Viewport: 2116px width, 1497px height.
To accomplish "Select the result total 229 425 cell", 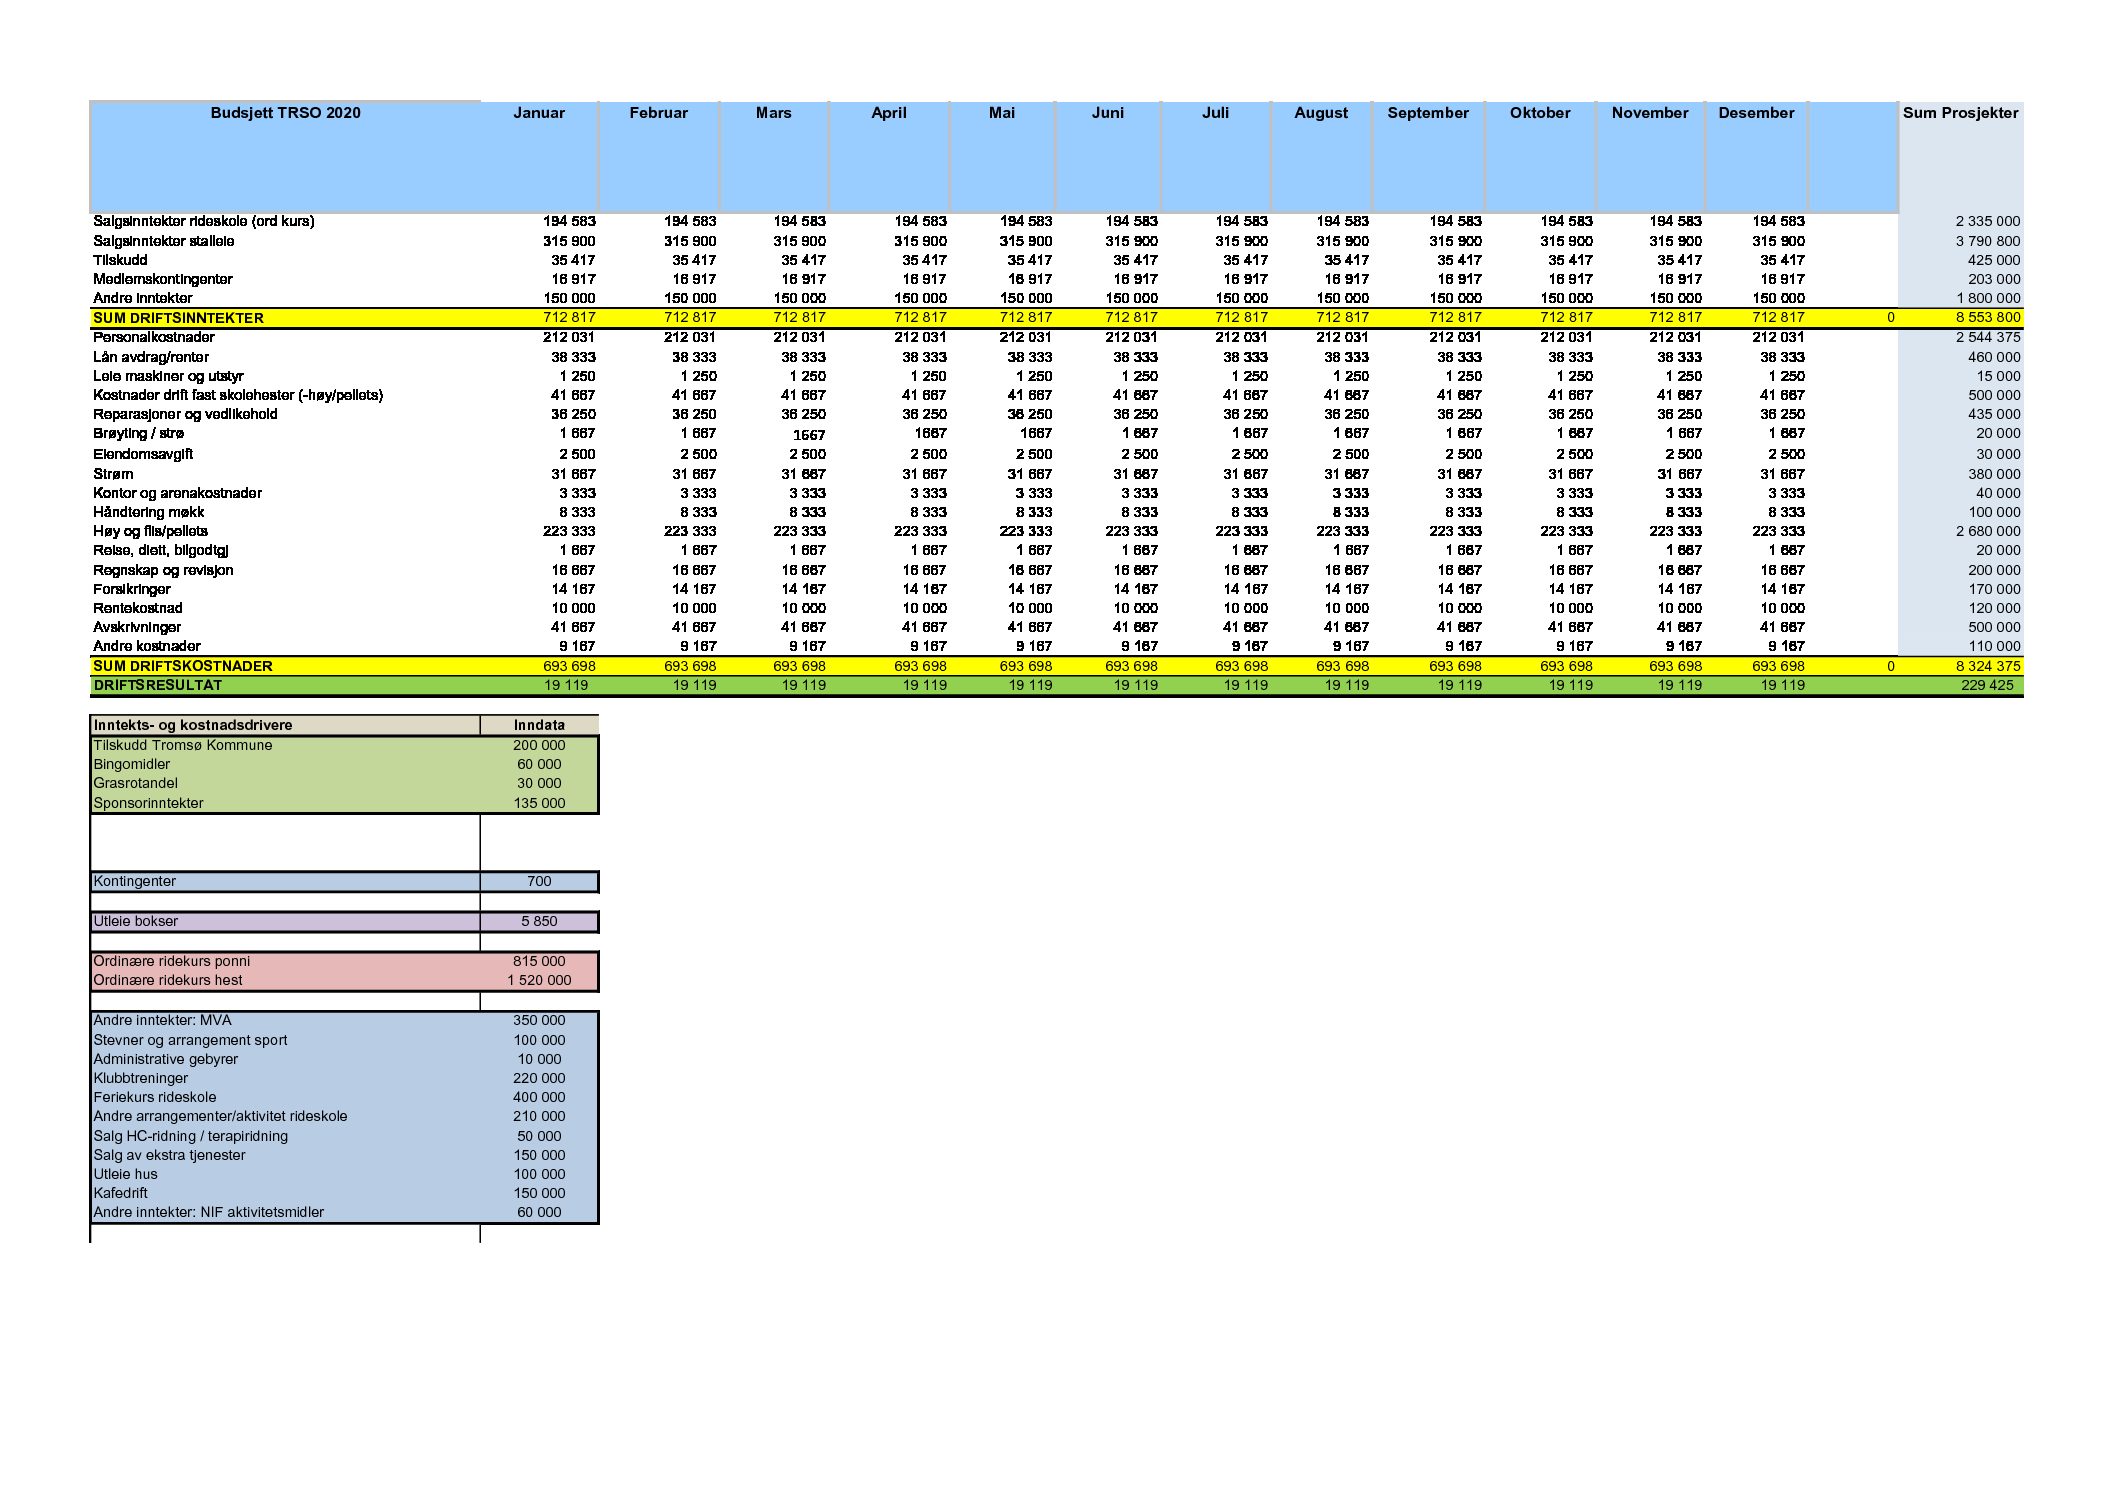I will (x=1987, y=685).
